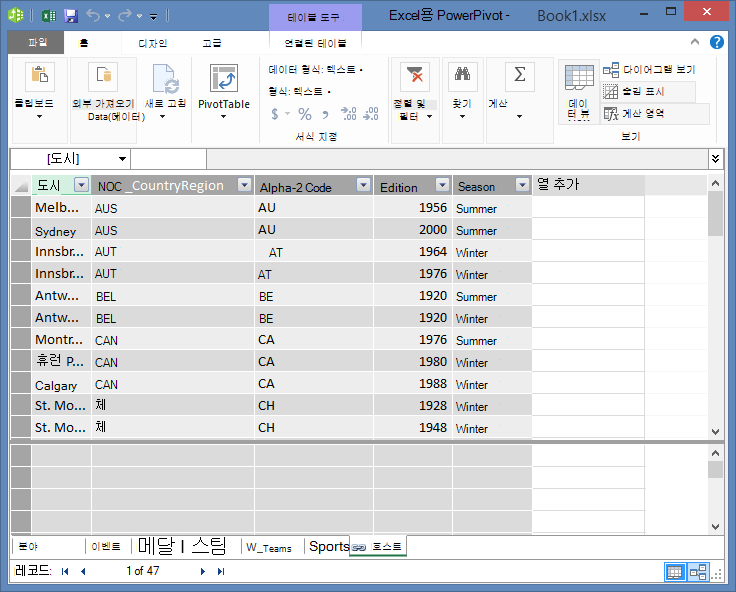Viewport: 736px width, 592px height.
Task: Click the Add Column header
Action: coord(589,185)
